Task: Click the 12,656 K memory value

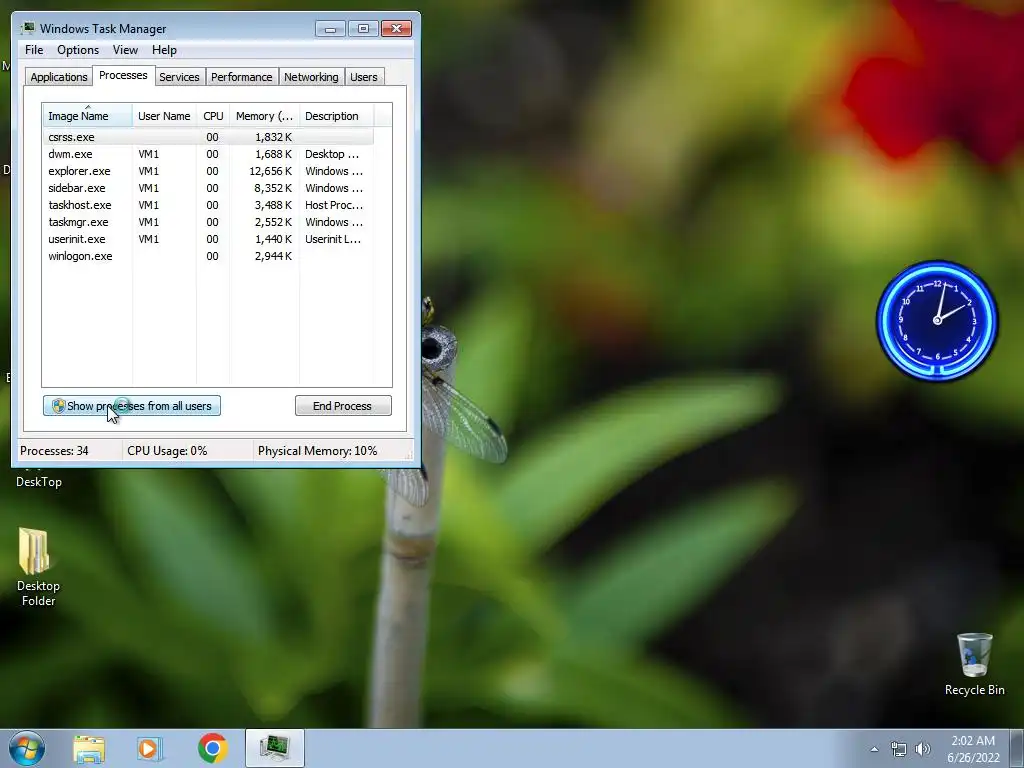Action: (x=270, y=171)
